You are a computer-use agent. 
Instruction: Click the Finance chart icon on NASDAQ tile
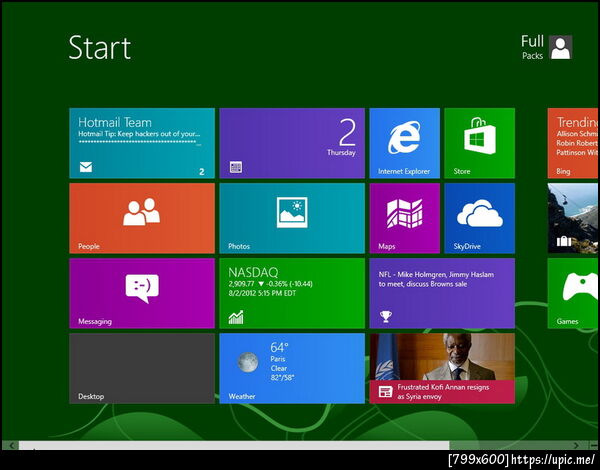pyautogui.click(x=236, y=317)
